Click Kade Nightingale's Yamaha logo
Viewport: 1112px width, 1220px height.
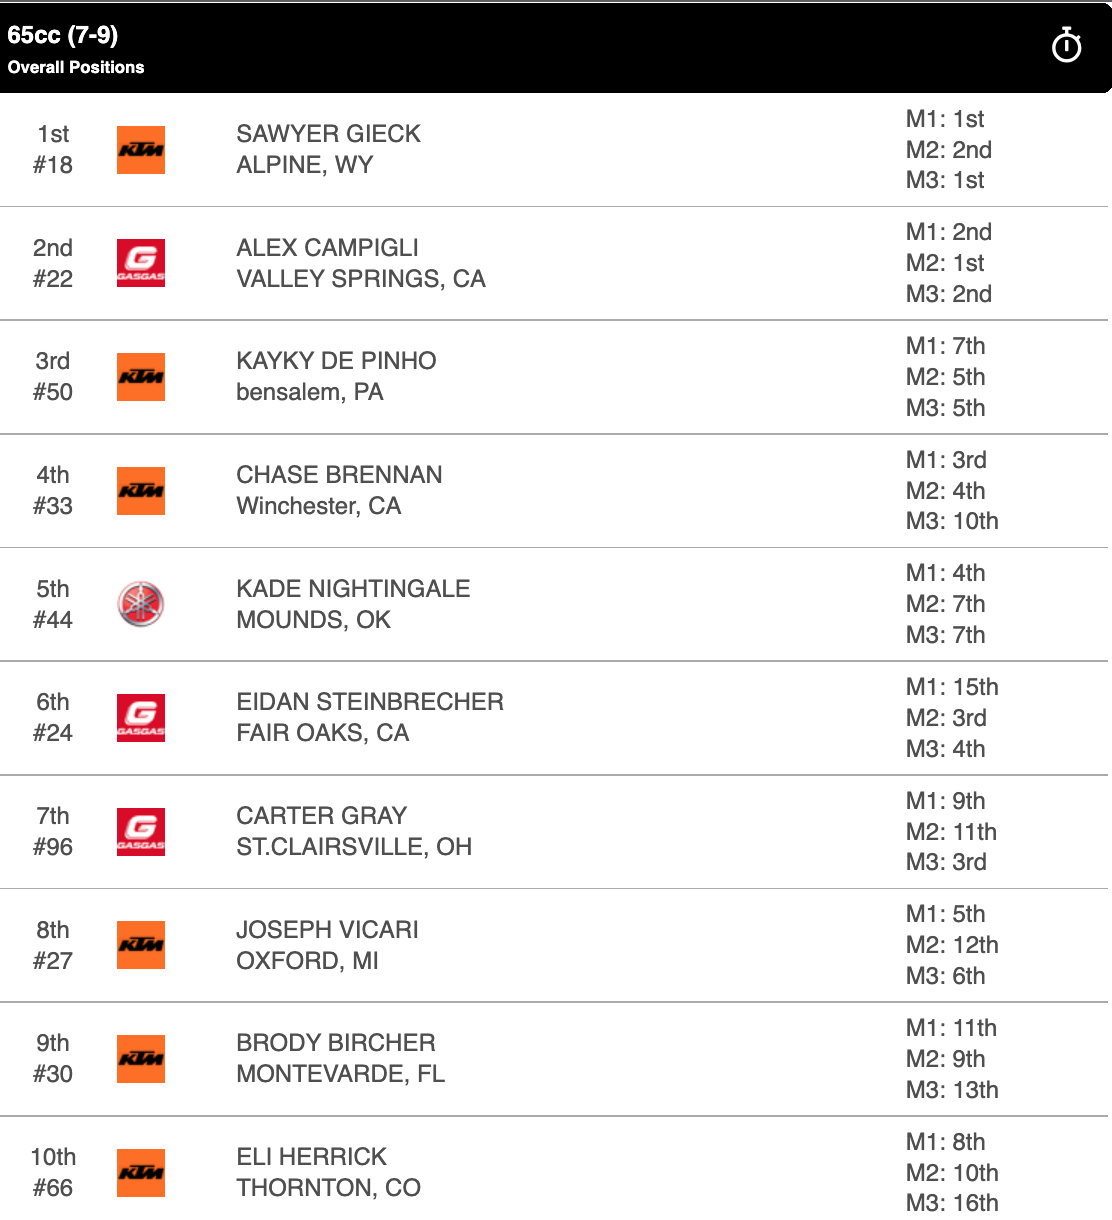[141, 604]
